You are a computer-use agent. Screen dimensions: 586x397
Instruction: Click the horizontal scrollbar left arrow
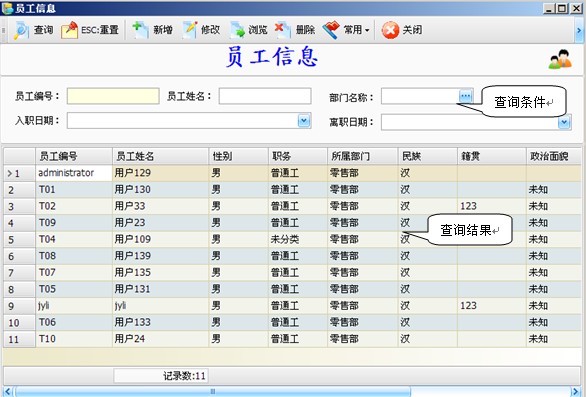[x=7, y=391]
